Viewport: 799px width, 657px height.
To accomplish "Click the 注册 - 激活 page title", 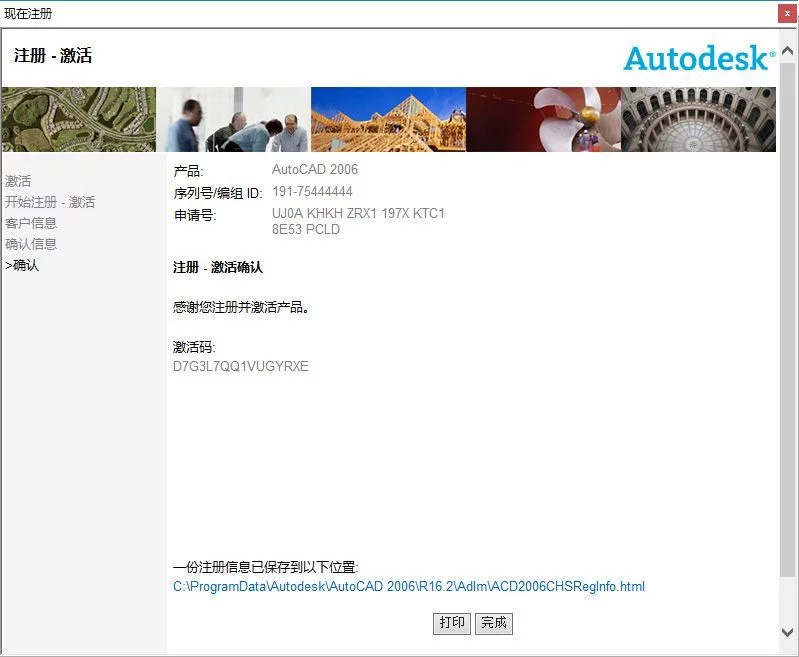I will click(53, 56).
